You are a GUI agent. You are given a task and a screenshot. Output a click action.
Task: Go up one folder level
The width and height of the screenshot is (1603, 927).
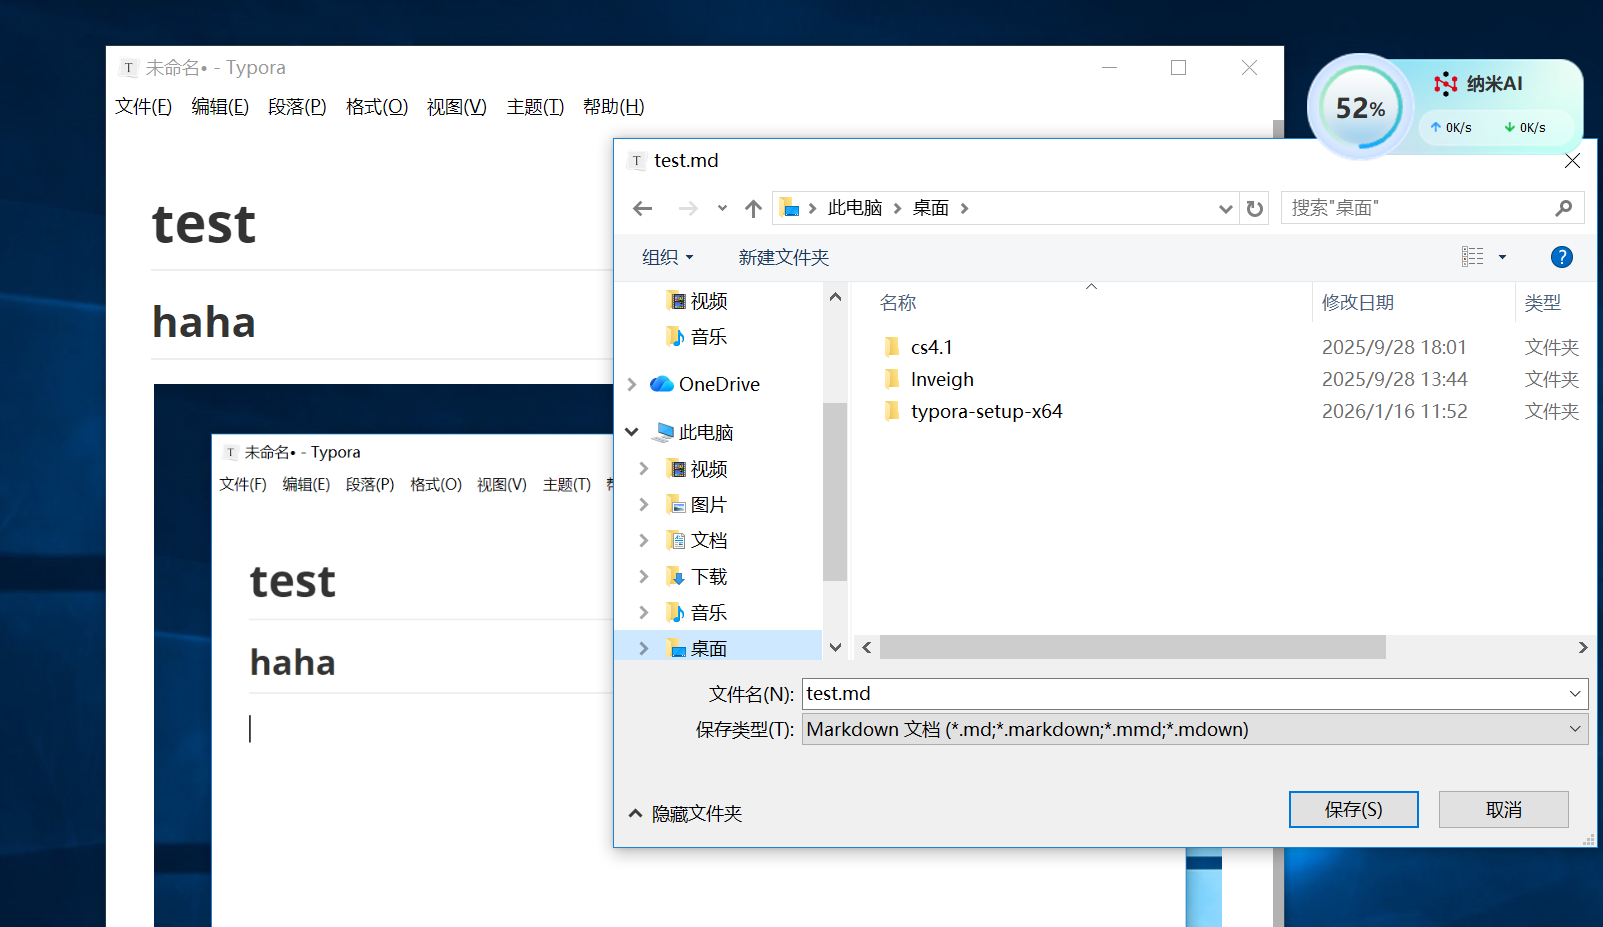pos(753,208)
